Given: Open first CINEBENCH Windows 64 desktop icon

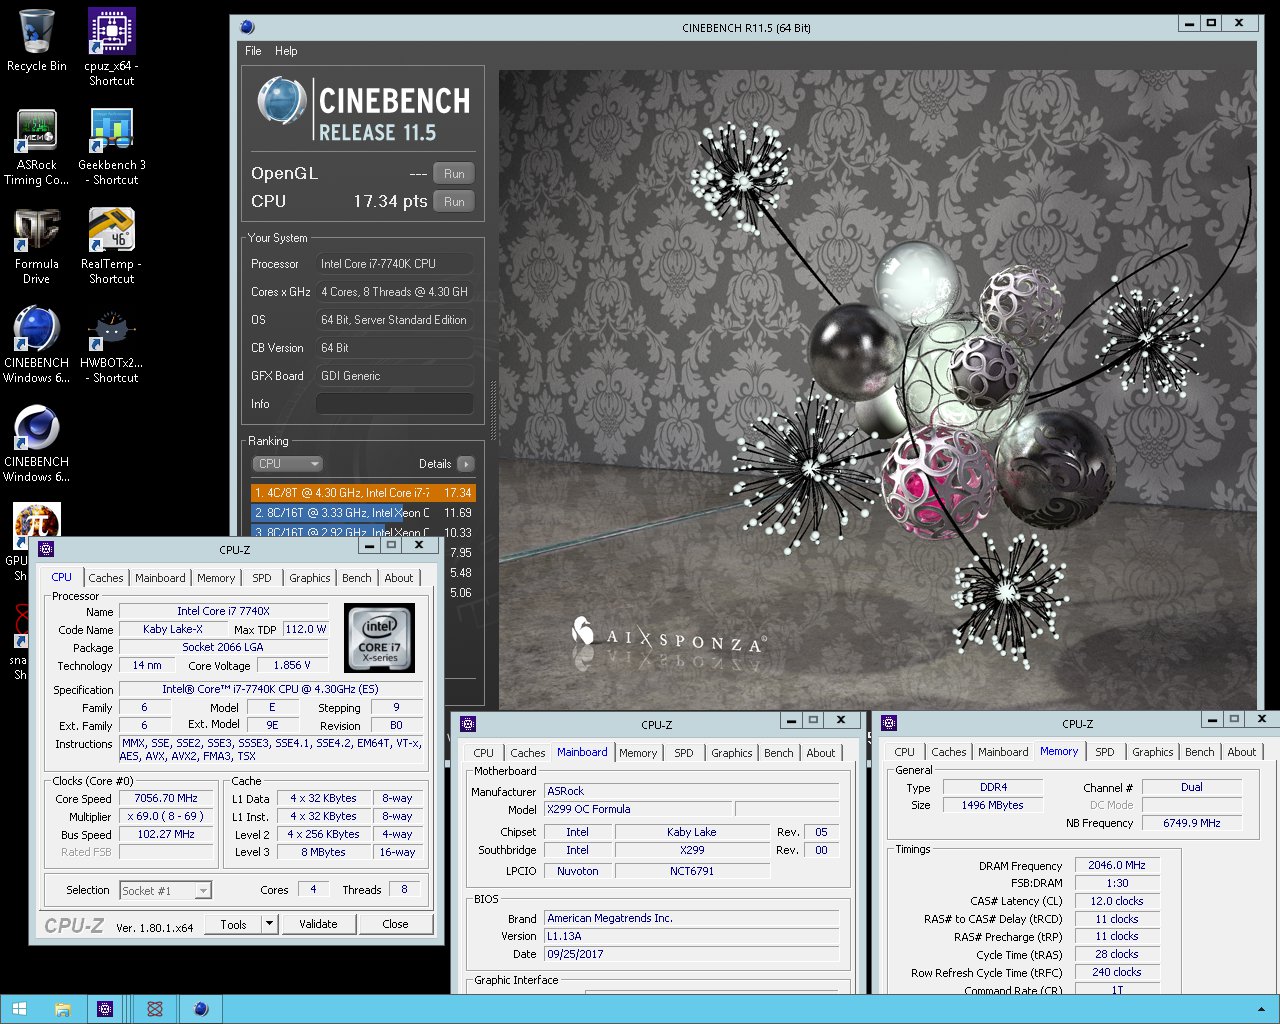Looking at the screenshot, I should point(36,344).
